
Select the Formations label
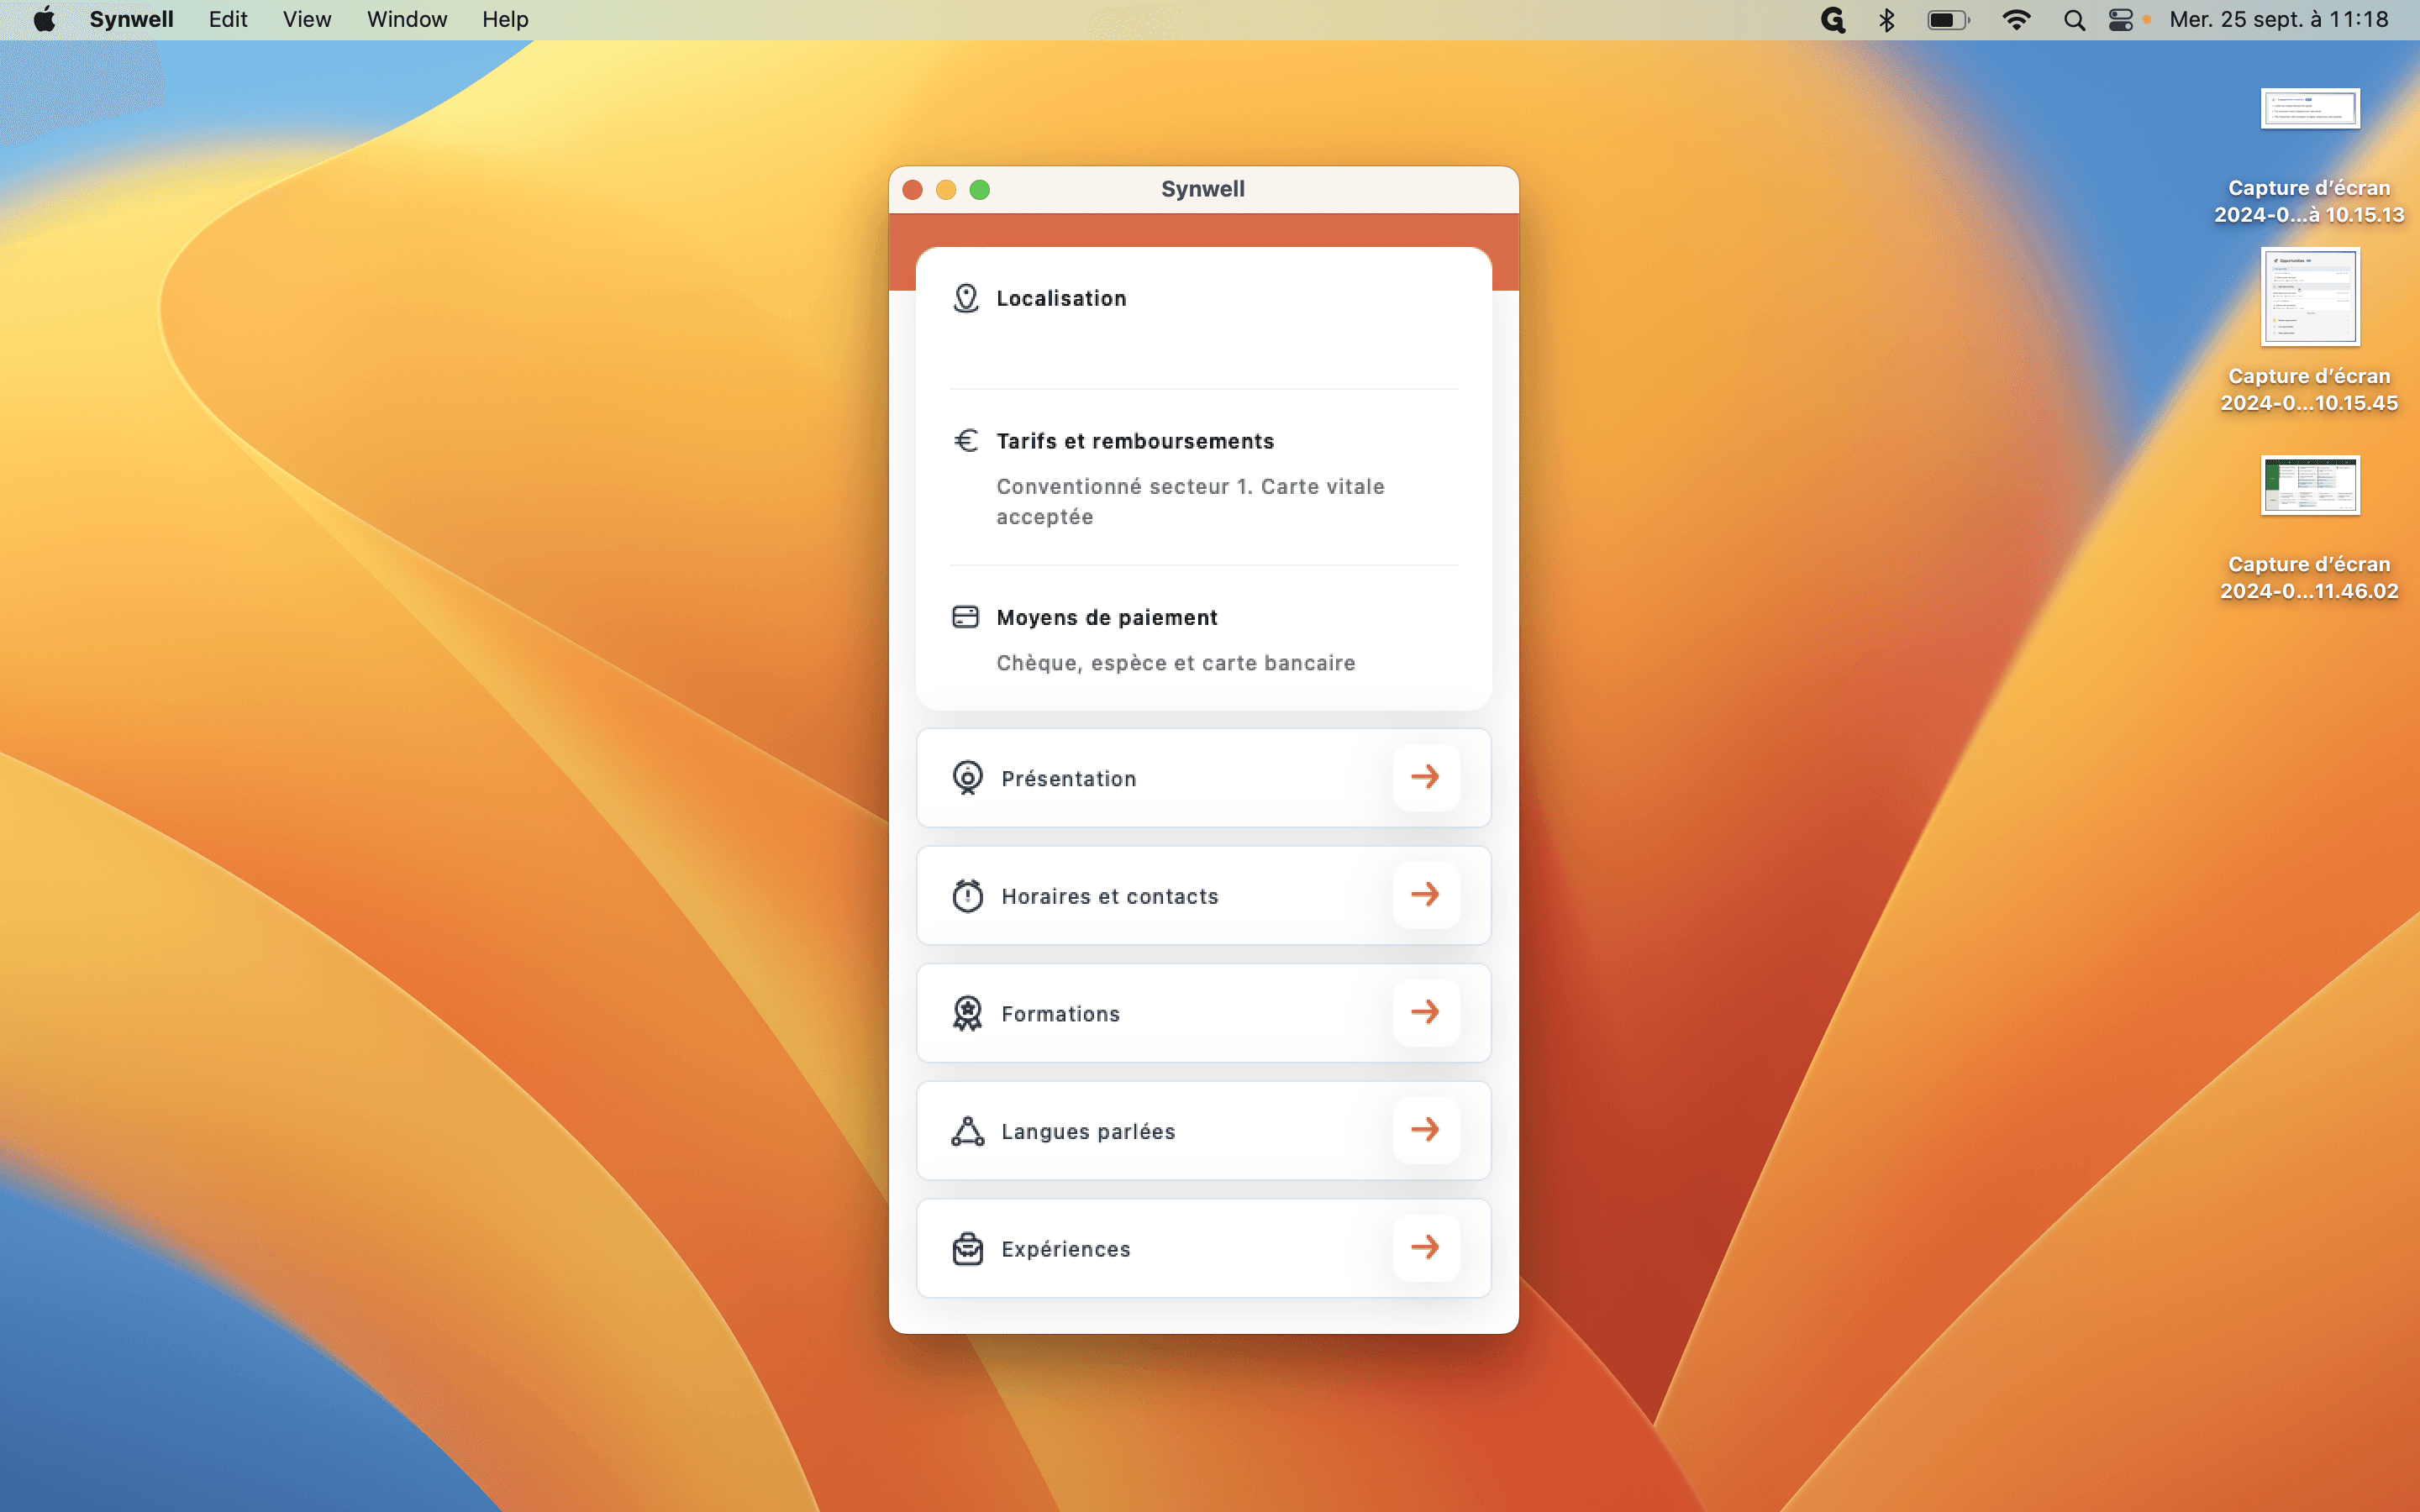coord(1060,1014)
